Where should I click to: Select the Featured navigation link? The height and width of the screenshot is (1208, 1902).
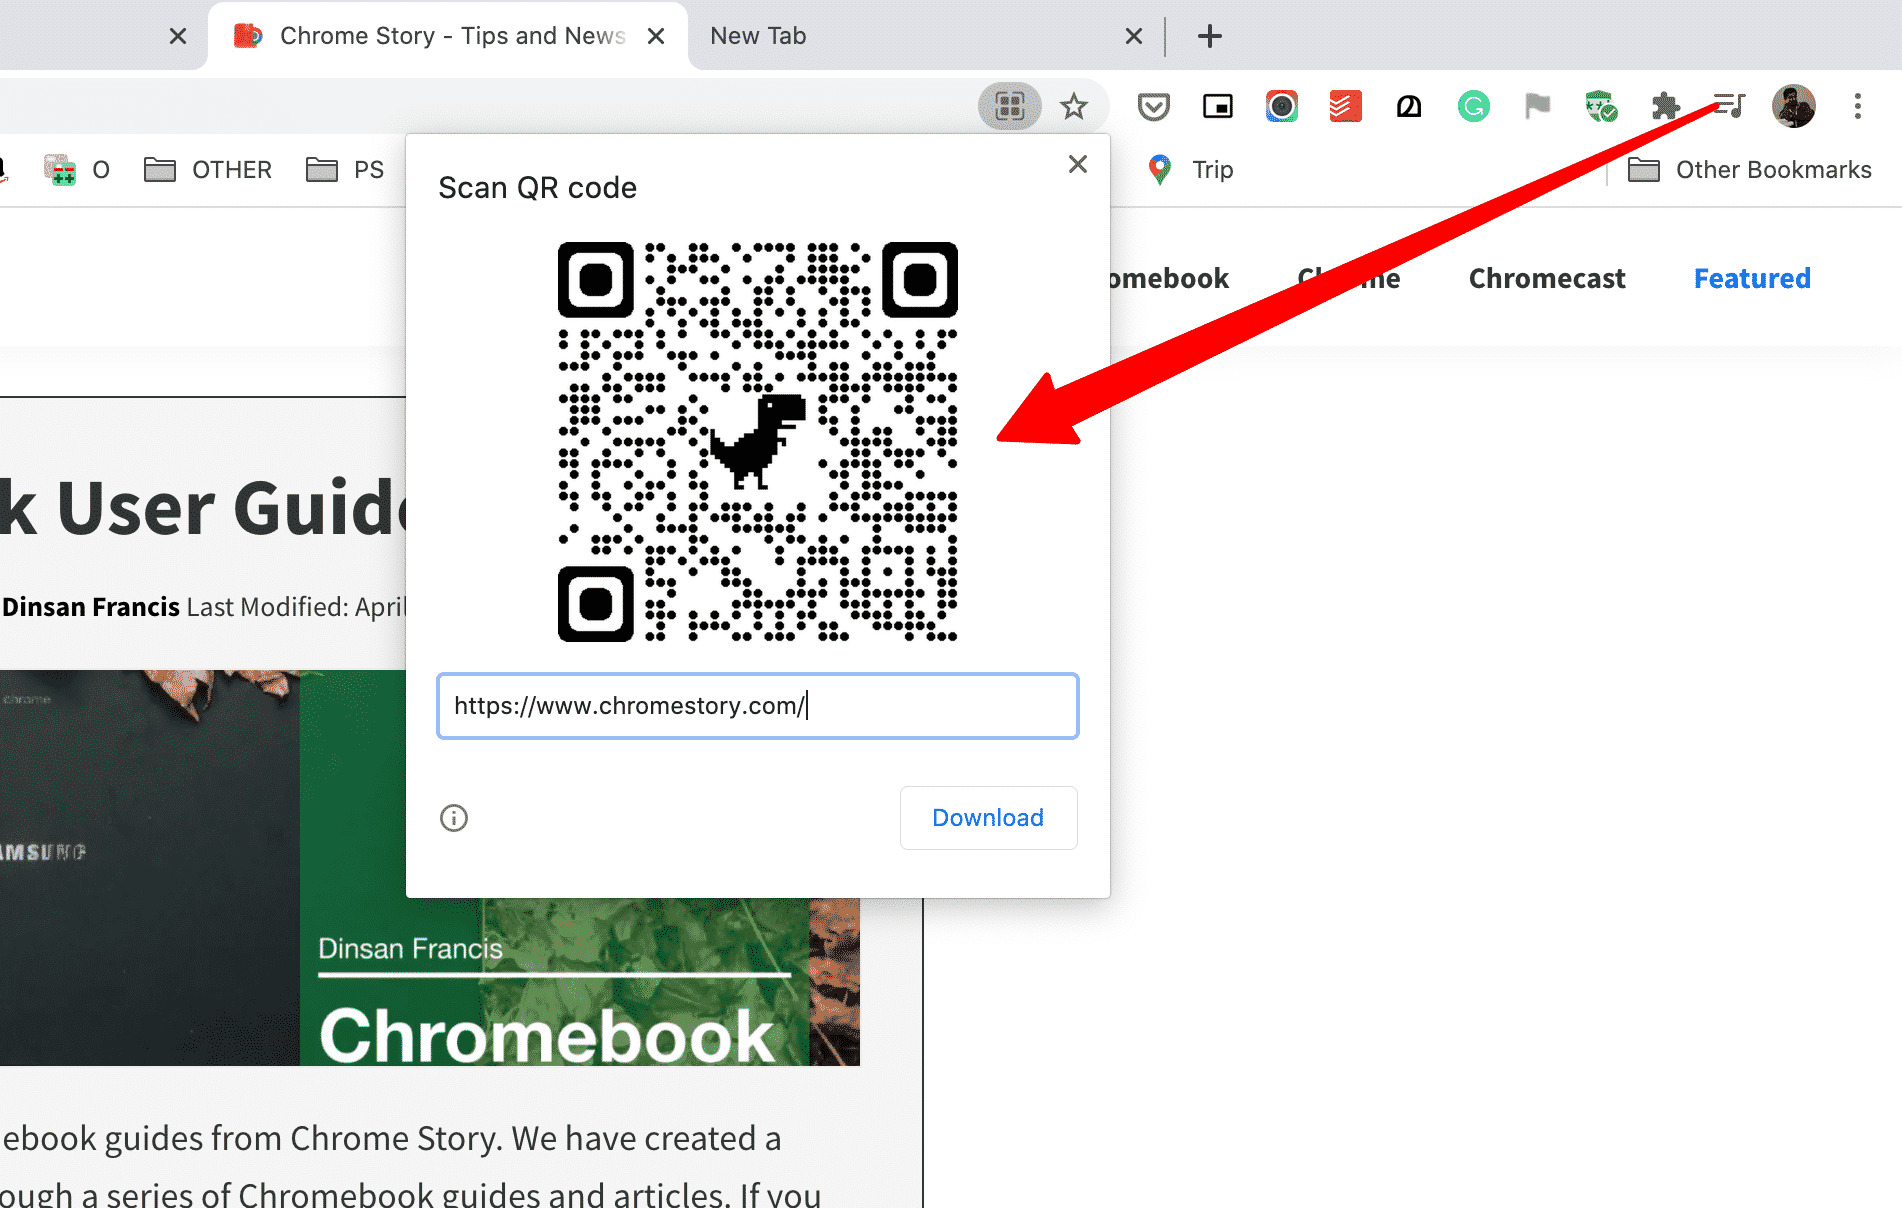point(1751,278)
